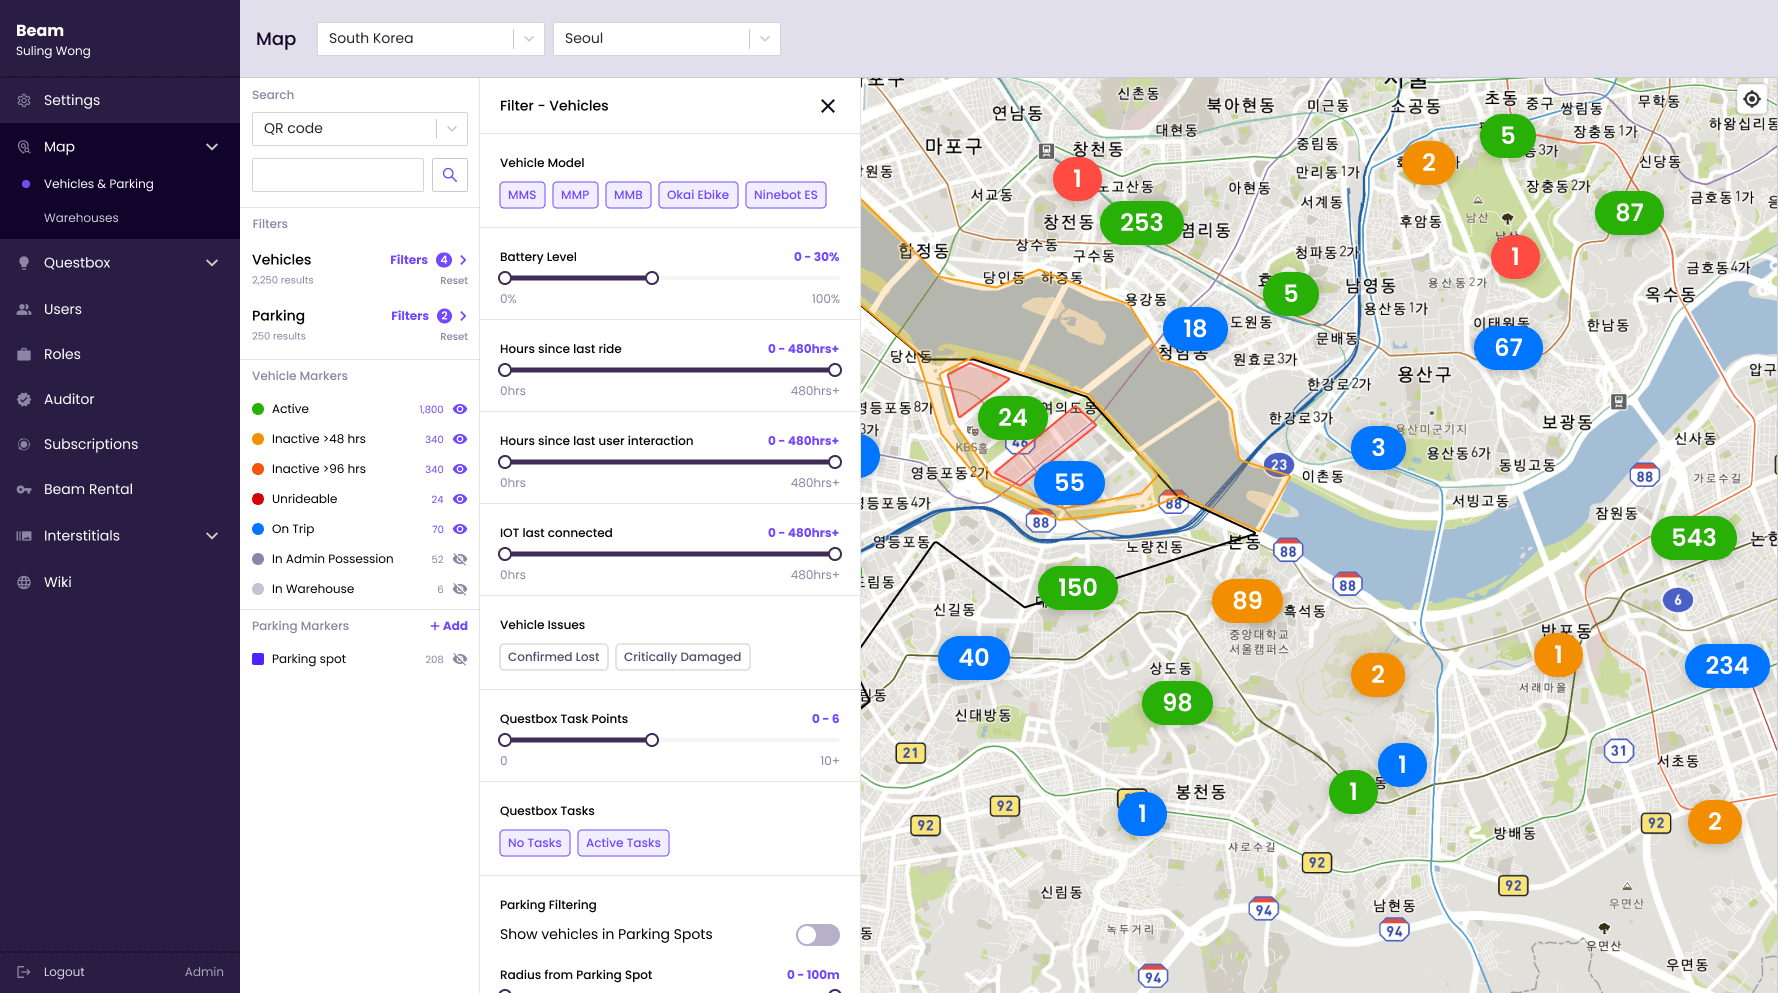Show In Admin Possession markers

click(460, 559)
